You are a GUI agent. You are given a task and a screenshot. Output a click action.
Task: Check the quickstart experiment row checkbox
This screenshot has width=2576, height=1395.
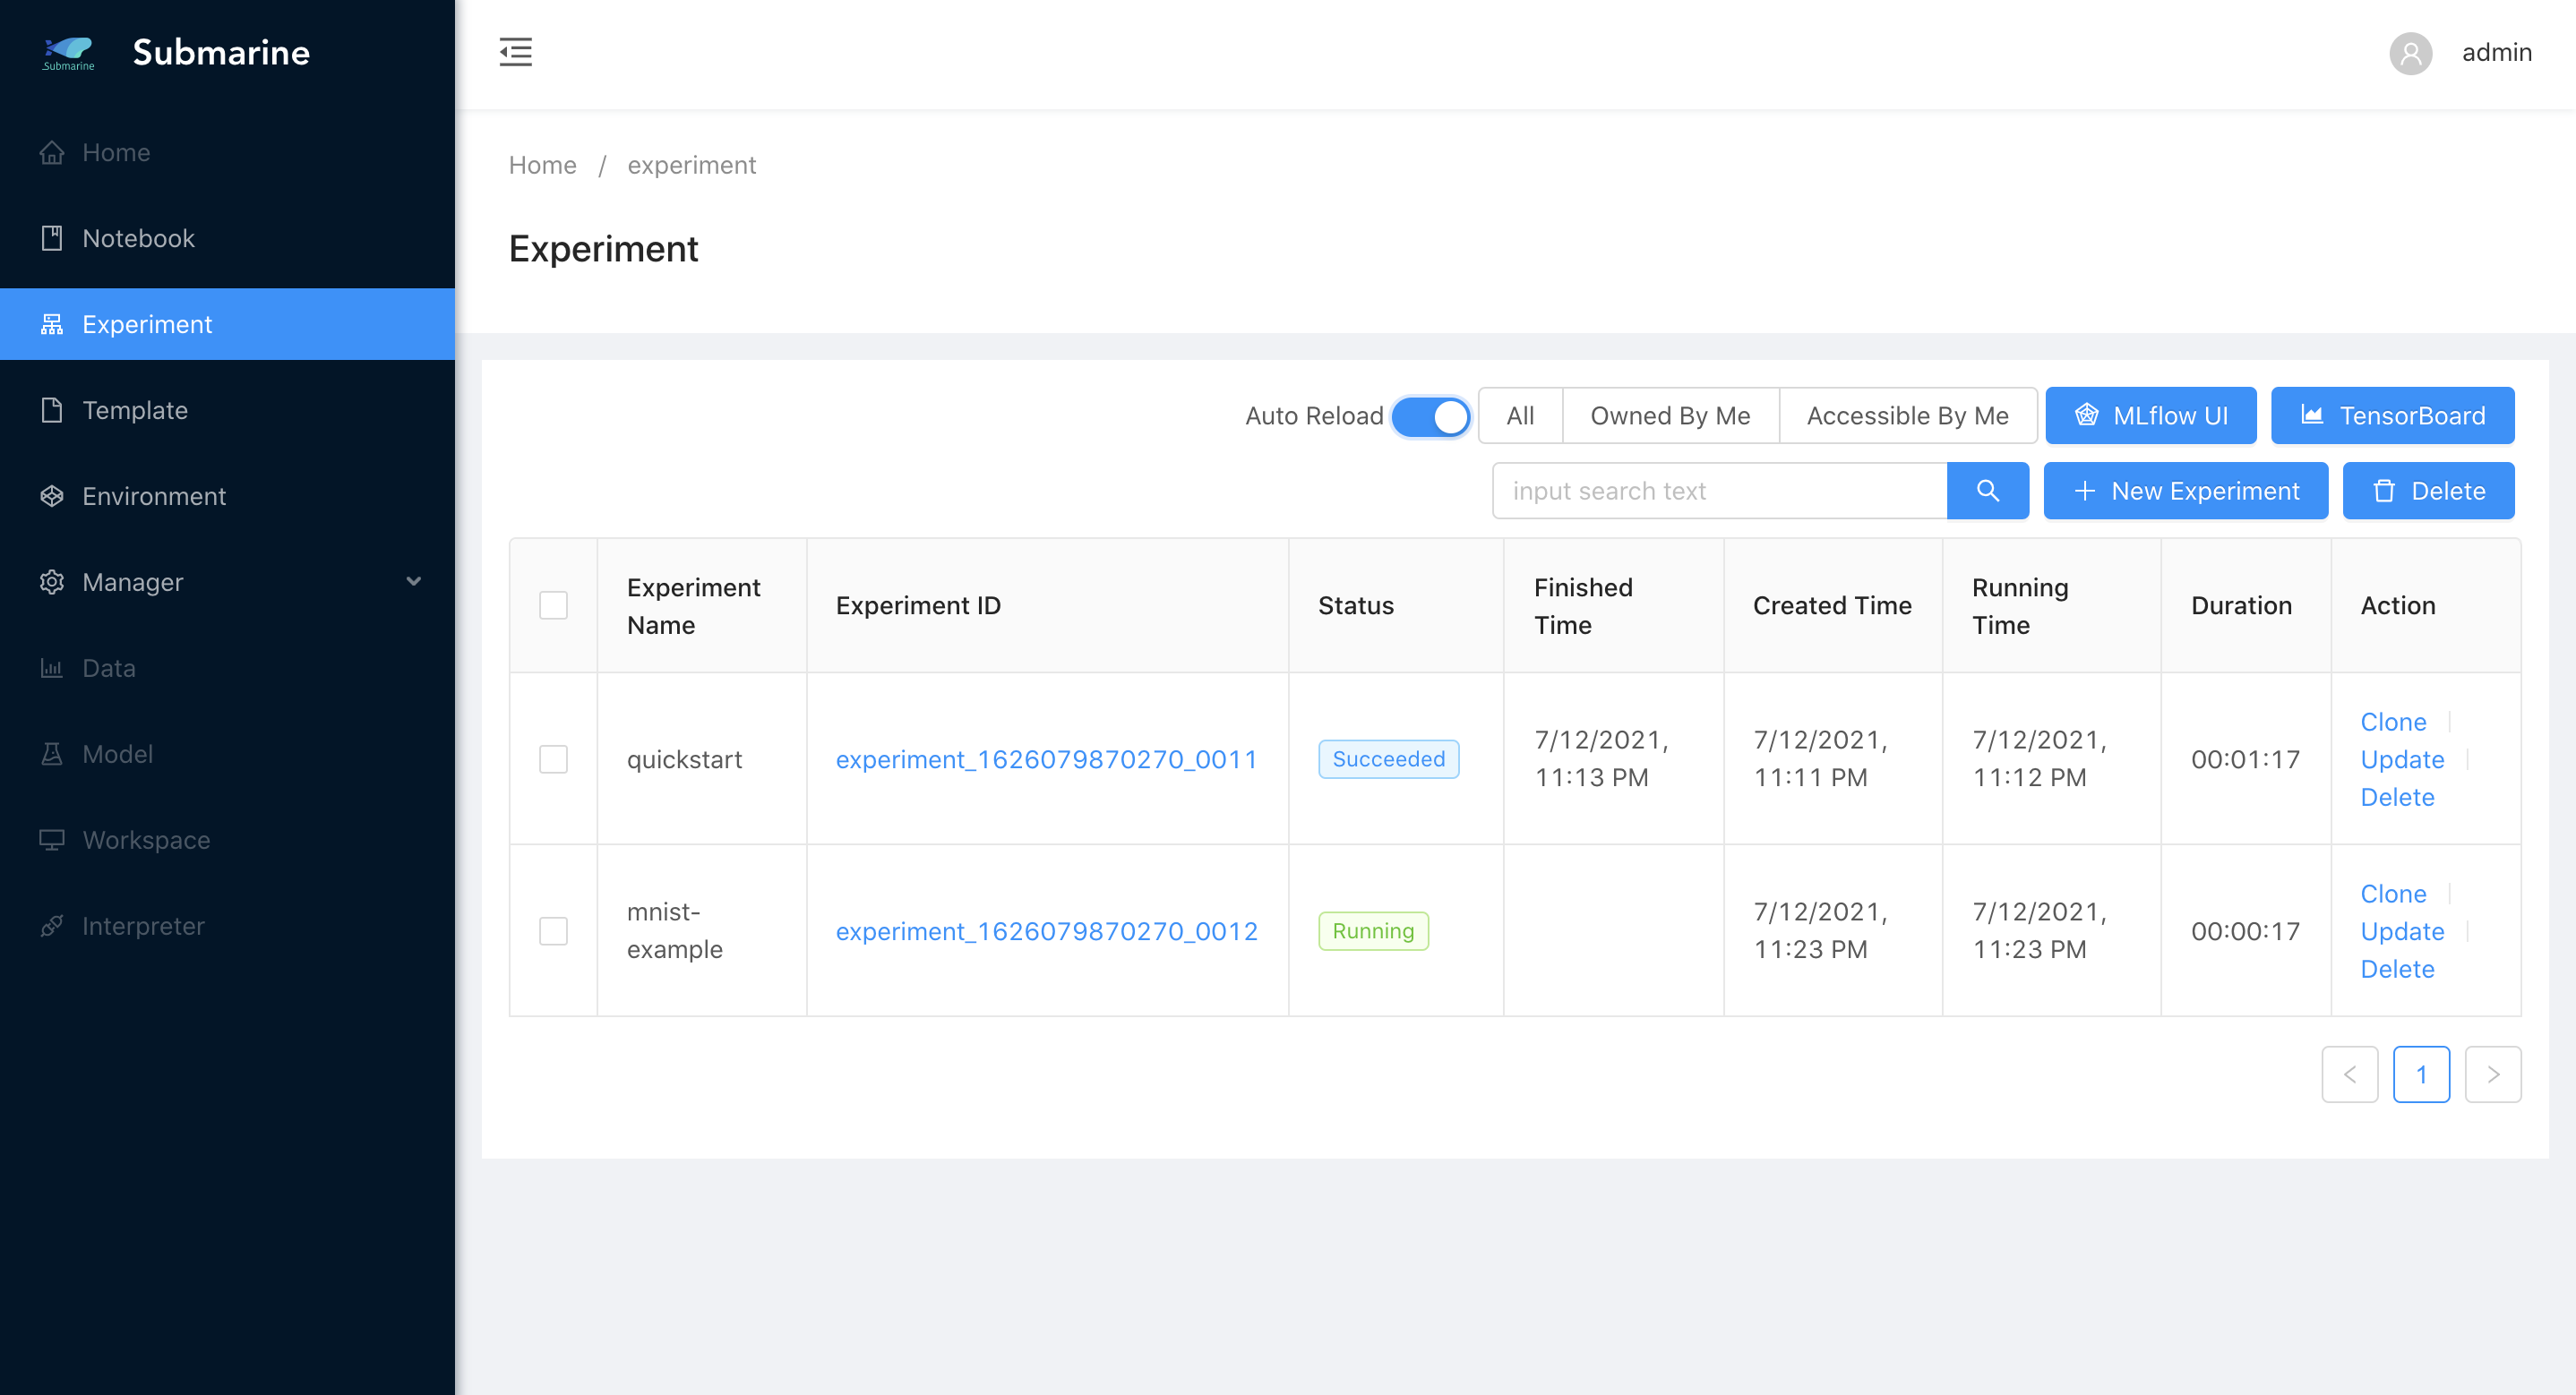pos(553,759)
